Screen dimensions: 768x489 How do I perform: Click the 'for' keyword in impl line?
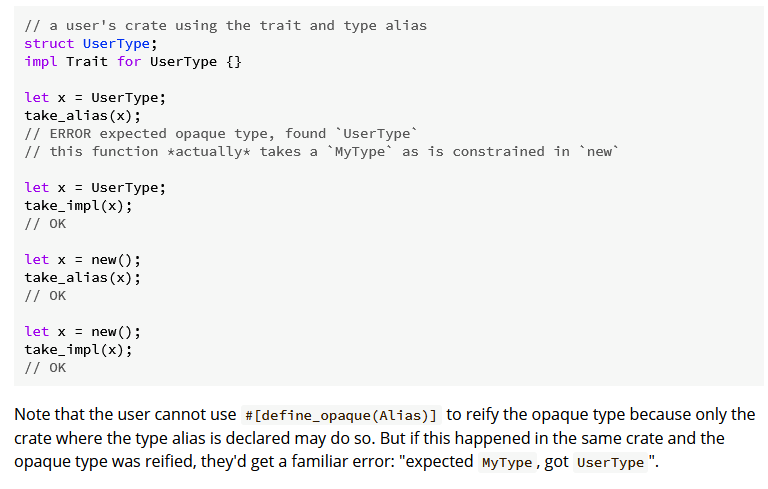tap(129, 62)
